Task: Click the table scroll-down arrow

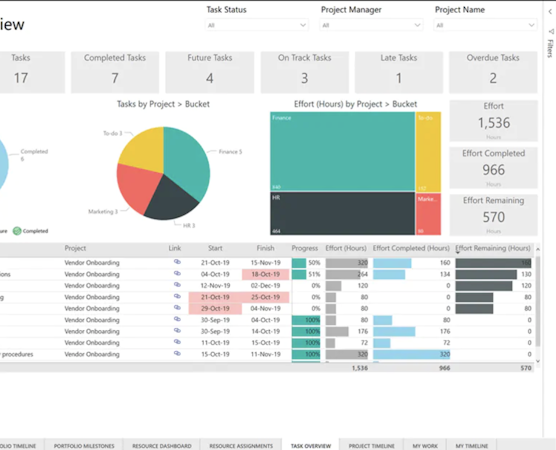Action: coord(538,361)
